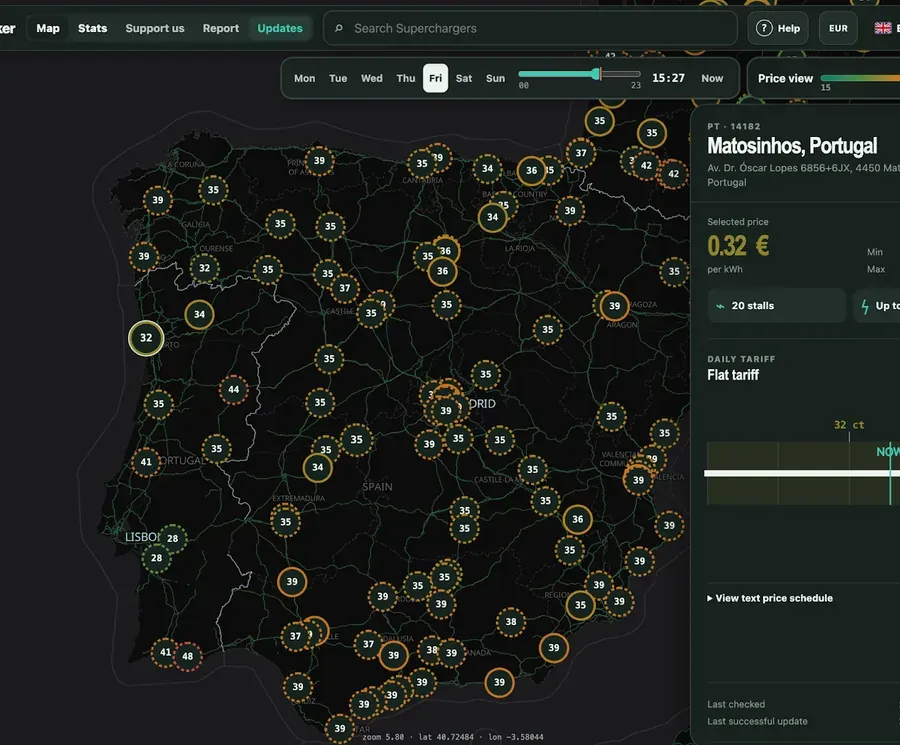
Task: Select the 34 marker in Basque Country
Action: [492, 217]
